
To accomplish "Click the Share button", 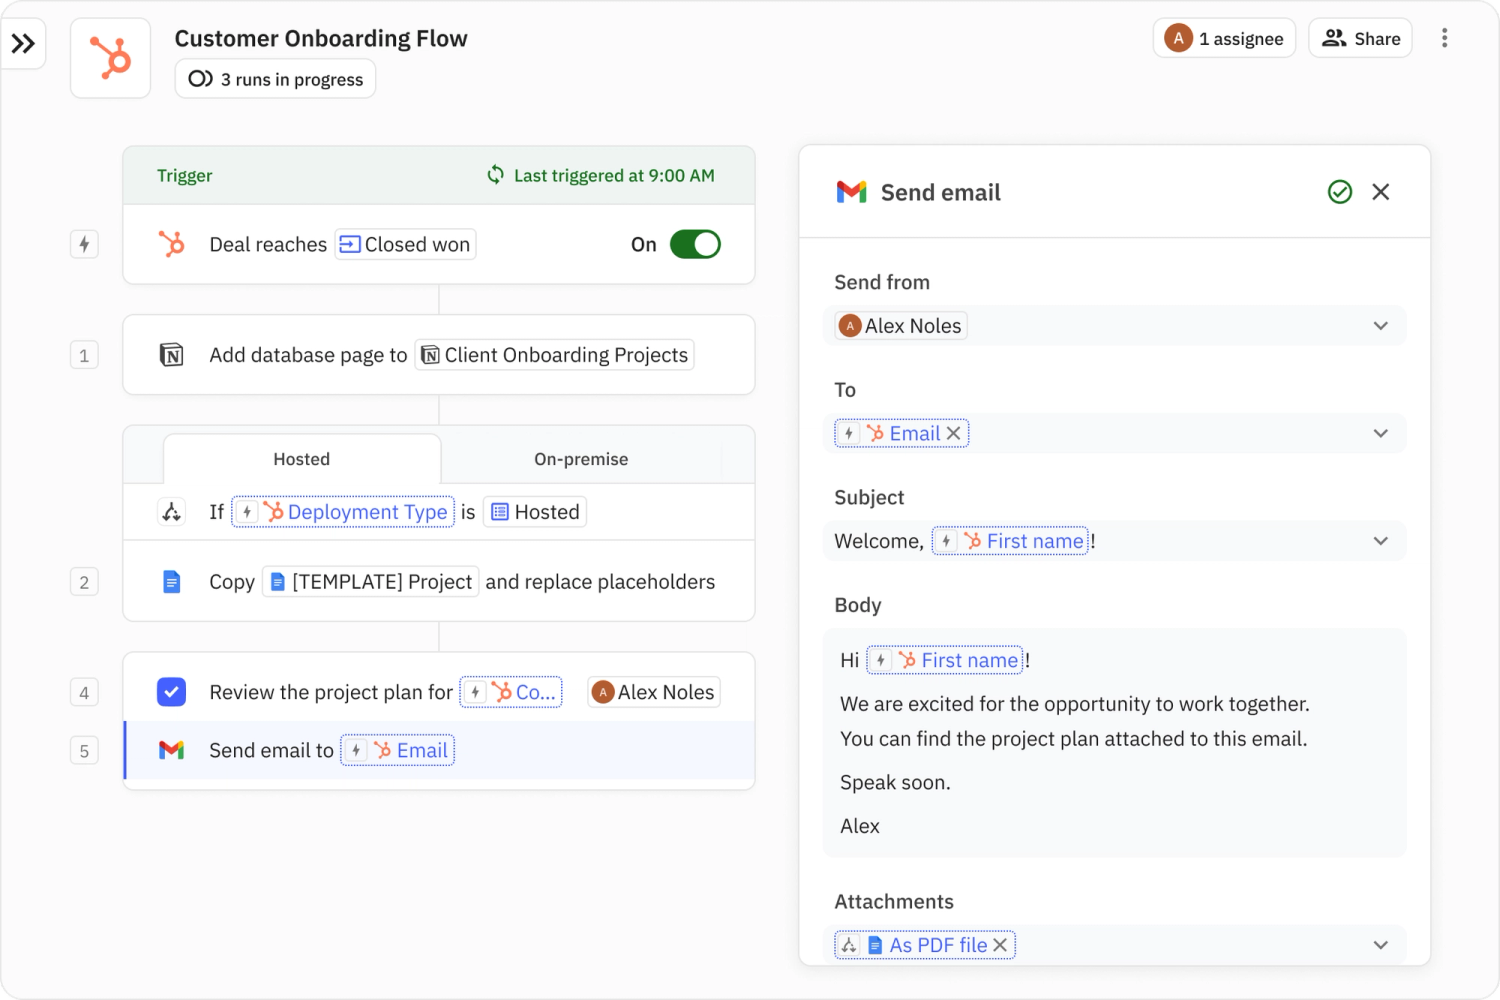I will (1360, 38).
